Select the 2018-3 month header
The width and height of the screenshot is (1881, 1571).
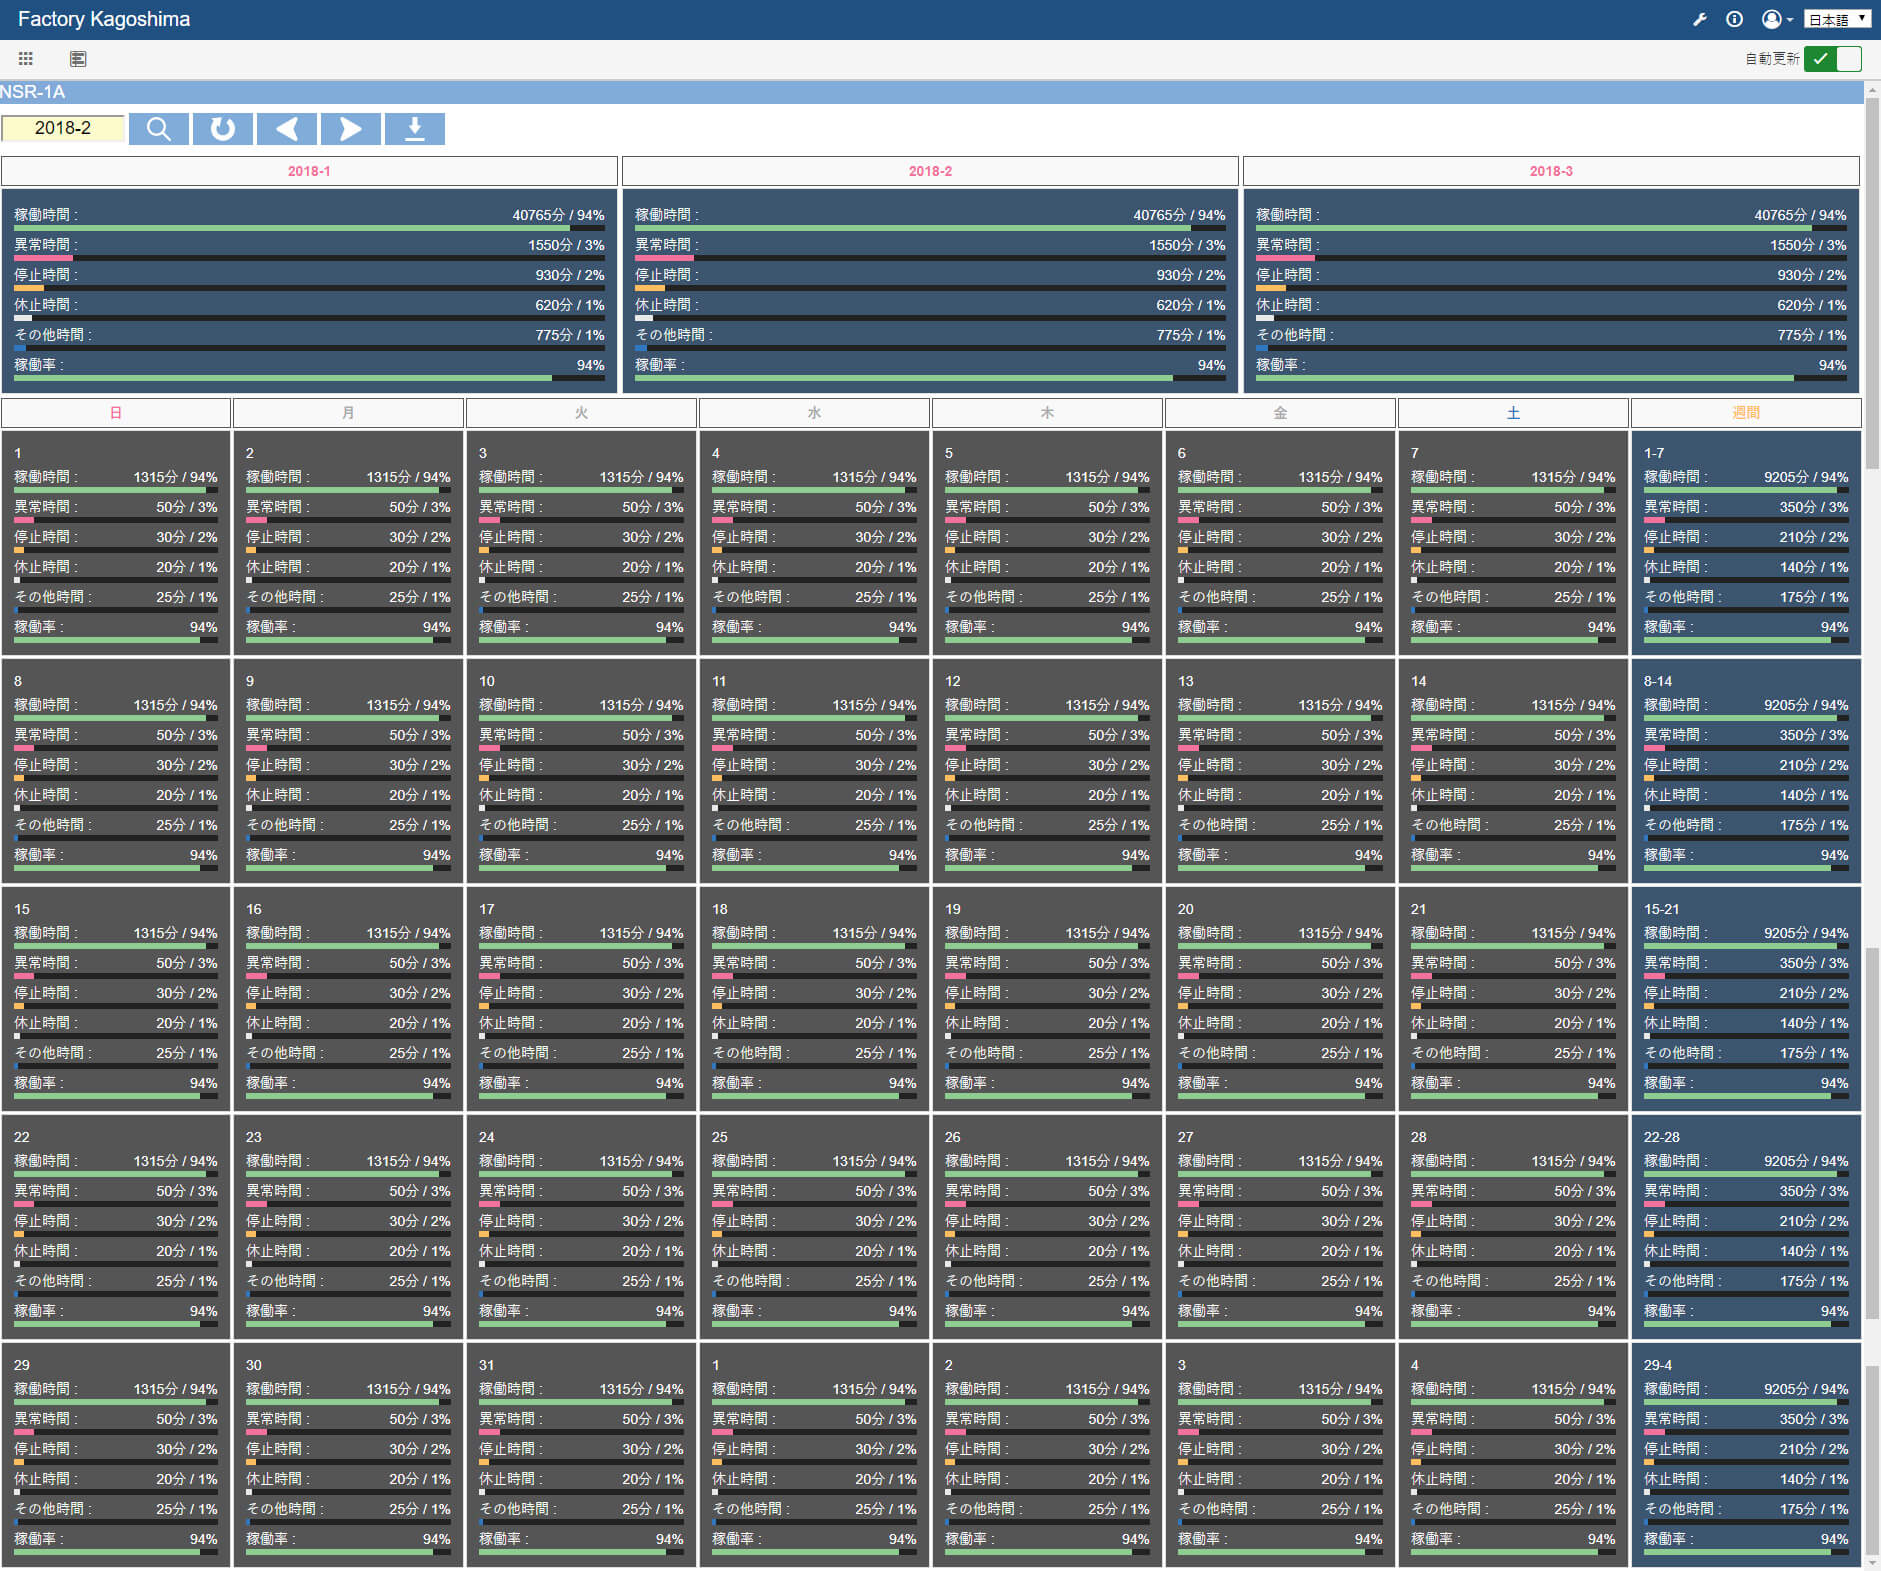pos(1551,171)
